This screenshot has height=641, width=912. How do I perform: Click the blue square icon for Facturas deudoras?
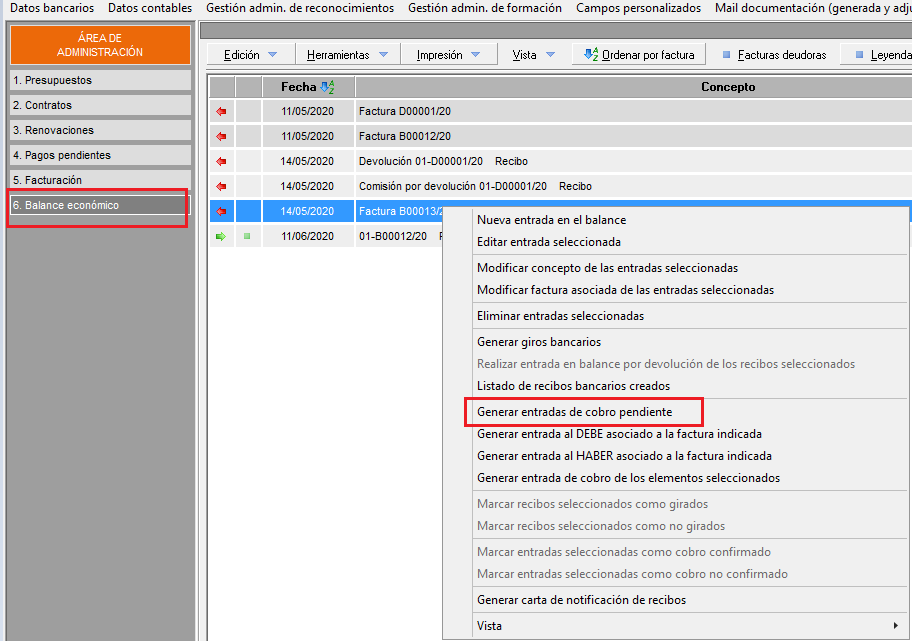[726, 55]
